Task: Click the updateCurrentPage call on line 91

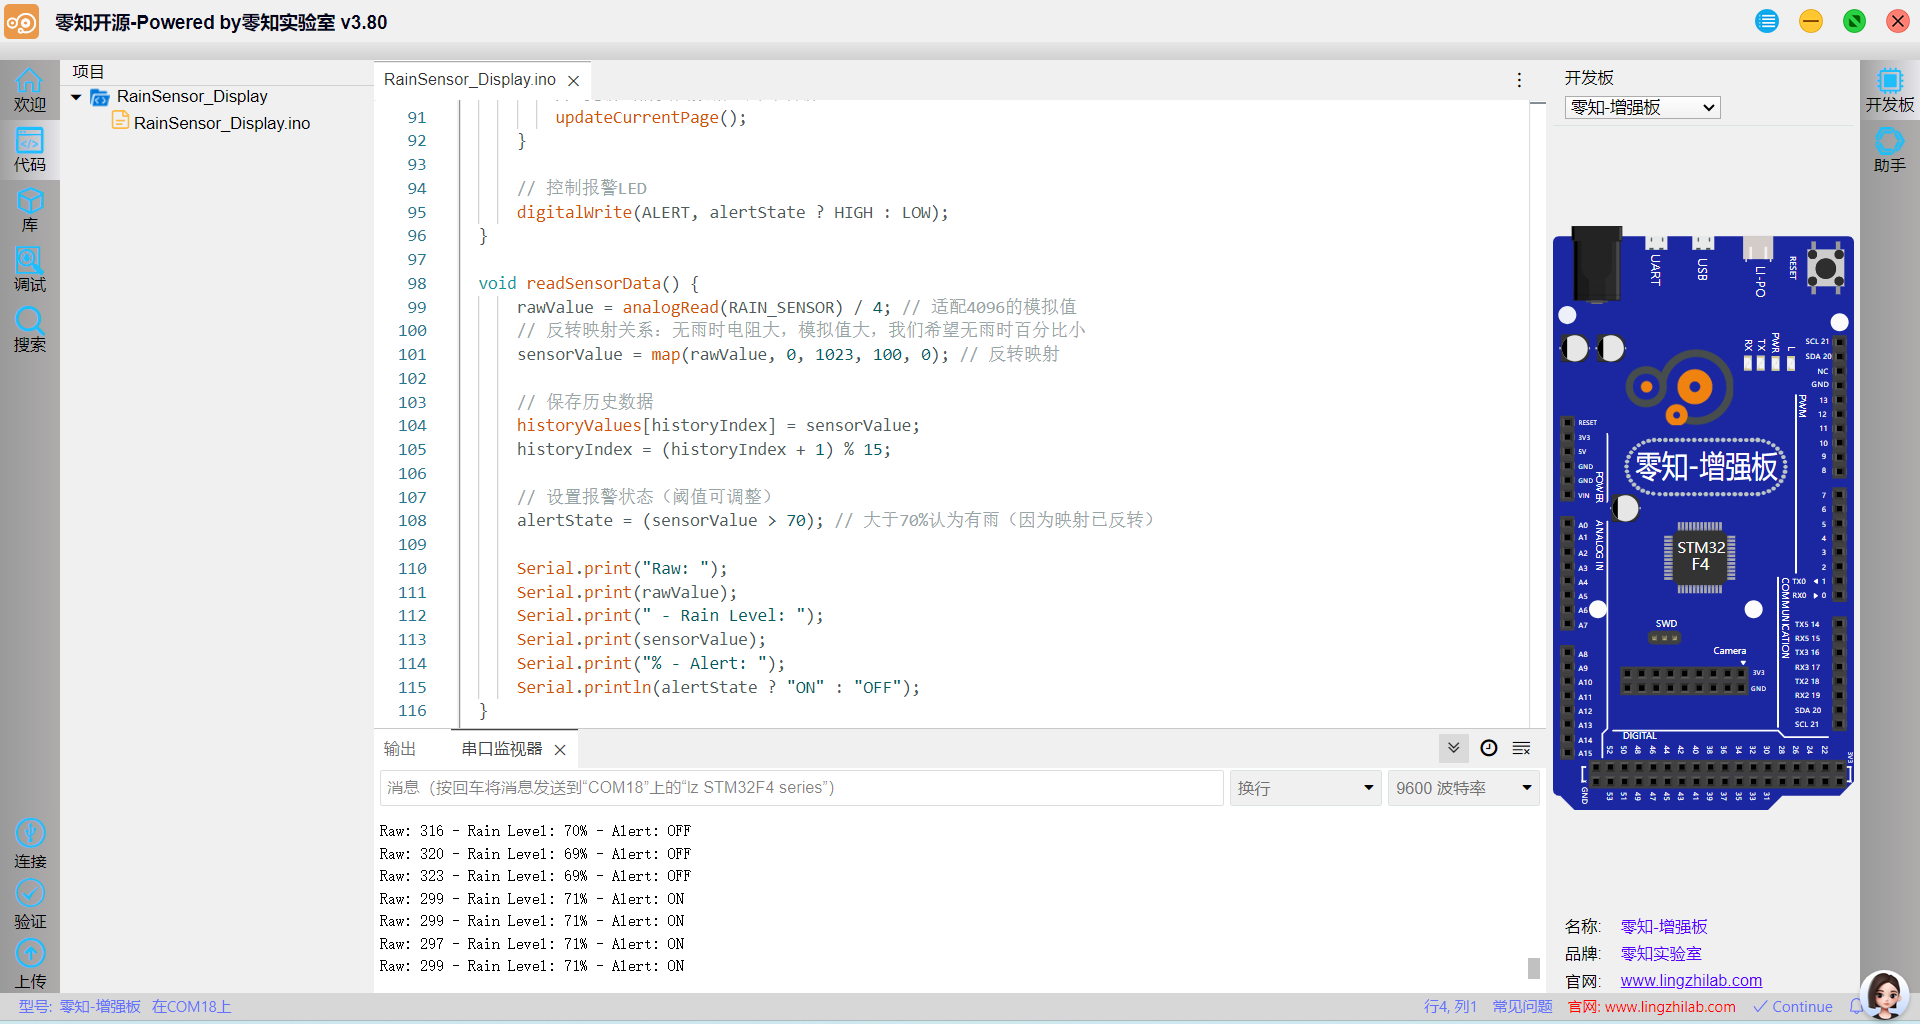Action: (651, 118)
